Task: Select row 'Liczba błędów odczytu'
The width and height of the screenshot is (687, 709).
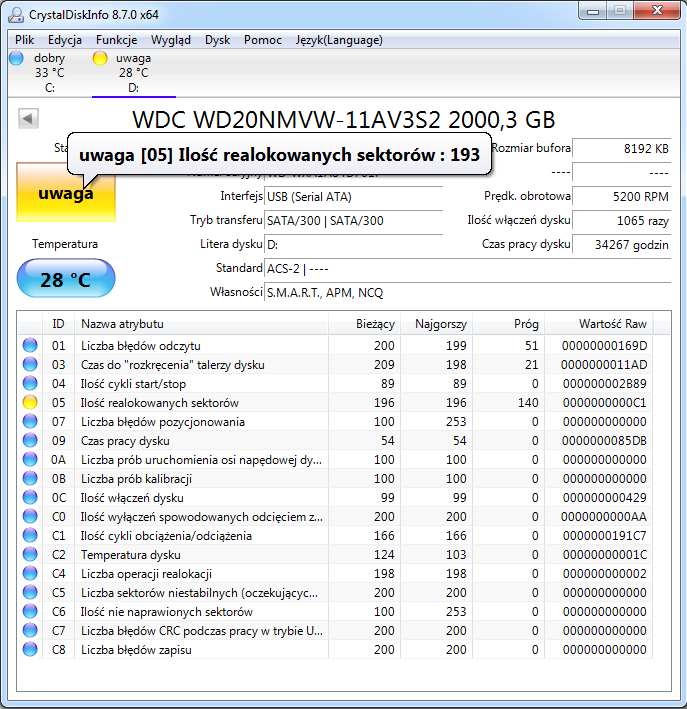Action: [336, 345]
